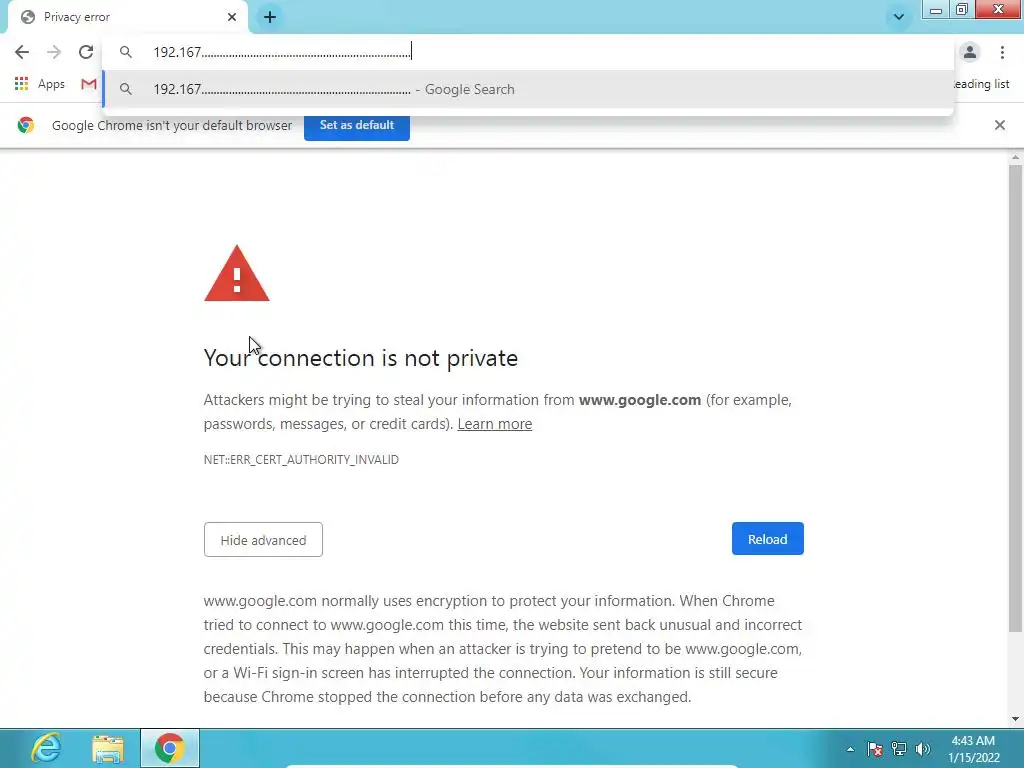
Task: Dismiss the default browser notification bar
Action: [999, 125]
